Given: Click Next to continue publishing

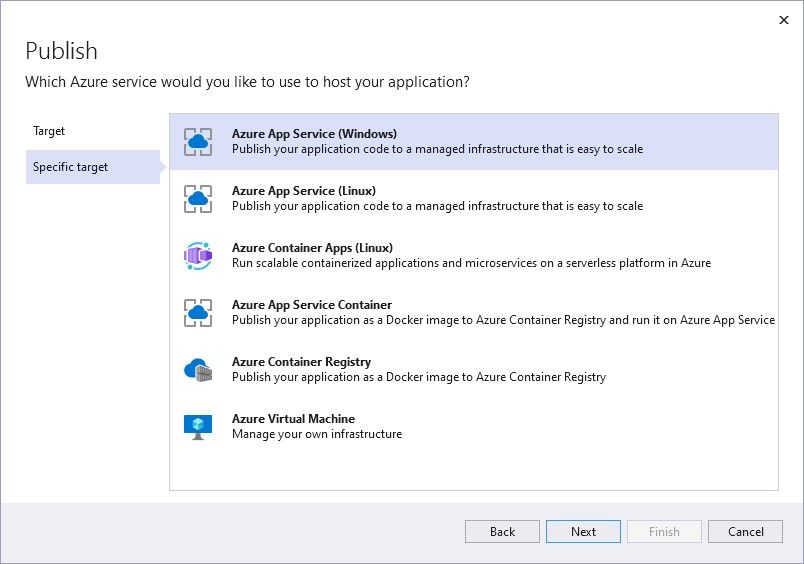Looking at the screenshot, I should 583,532.
